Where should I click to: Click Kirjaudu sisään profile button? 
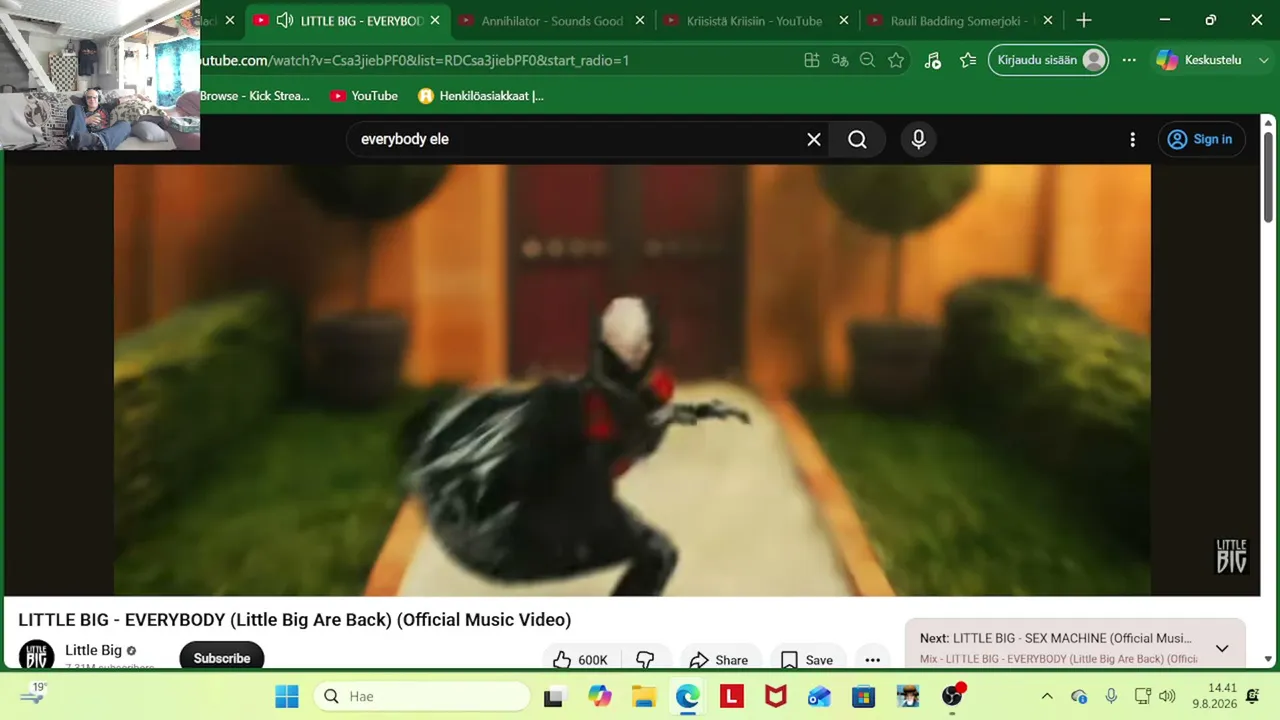(1048, 60)
